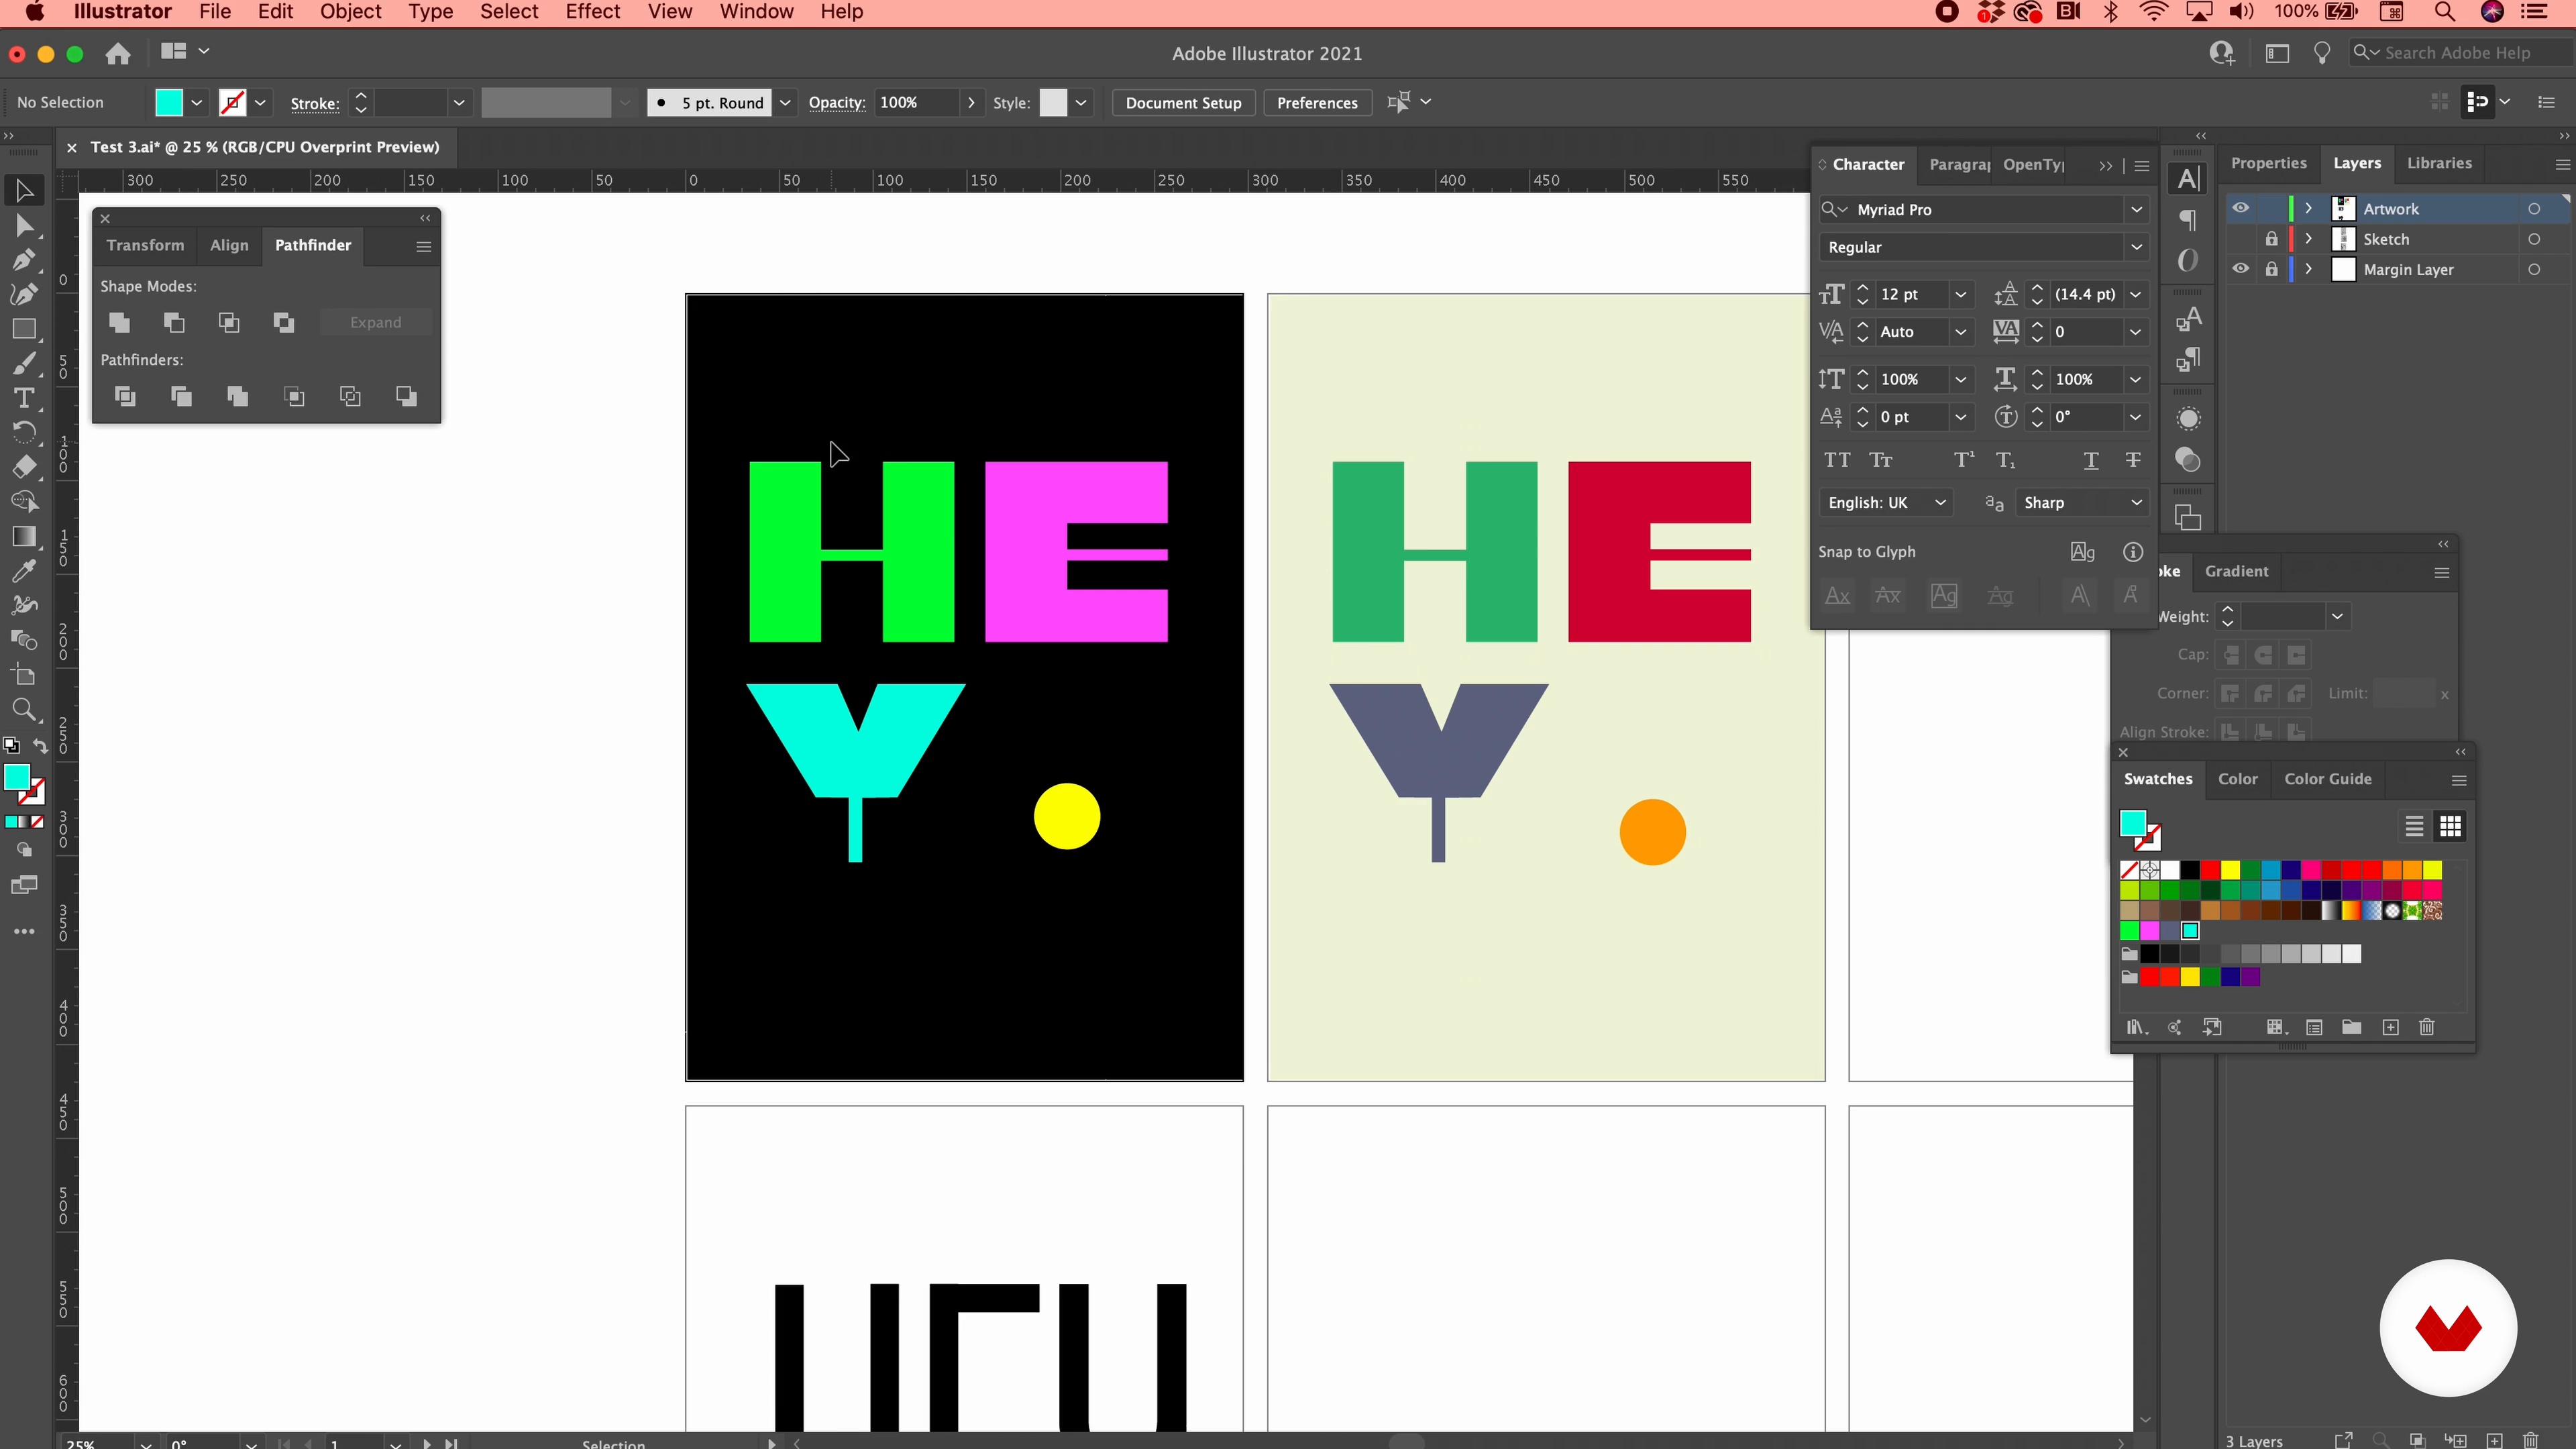2576x1449 pixels.
Task: Select the Eraser tool
Action: coord(24,467)
